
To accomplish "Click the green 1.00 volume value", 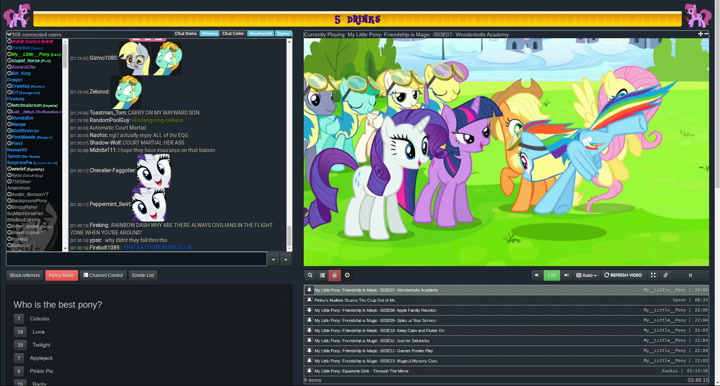I will point(551,275).
